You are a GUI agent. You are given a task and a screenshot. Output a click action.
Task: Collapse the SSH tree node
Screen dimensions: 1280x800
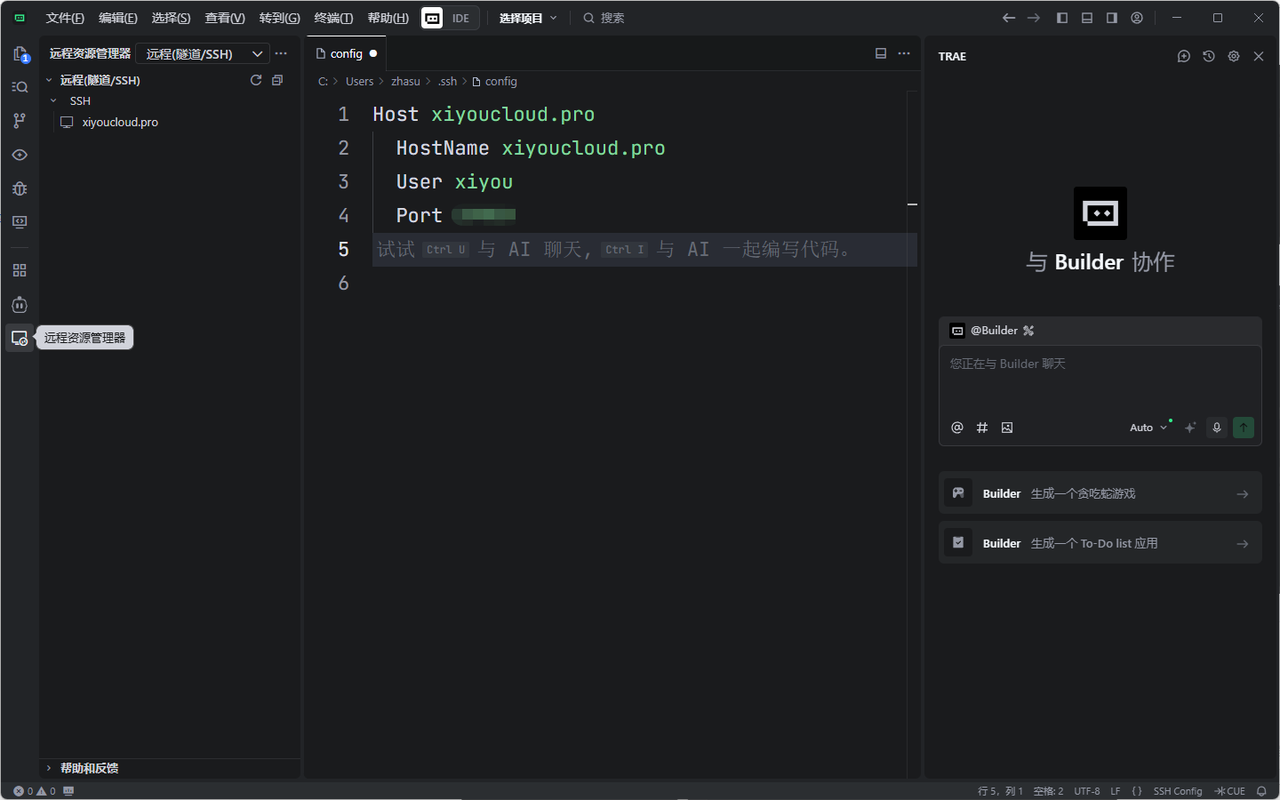[54, 101]
